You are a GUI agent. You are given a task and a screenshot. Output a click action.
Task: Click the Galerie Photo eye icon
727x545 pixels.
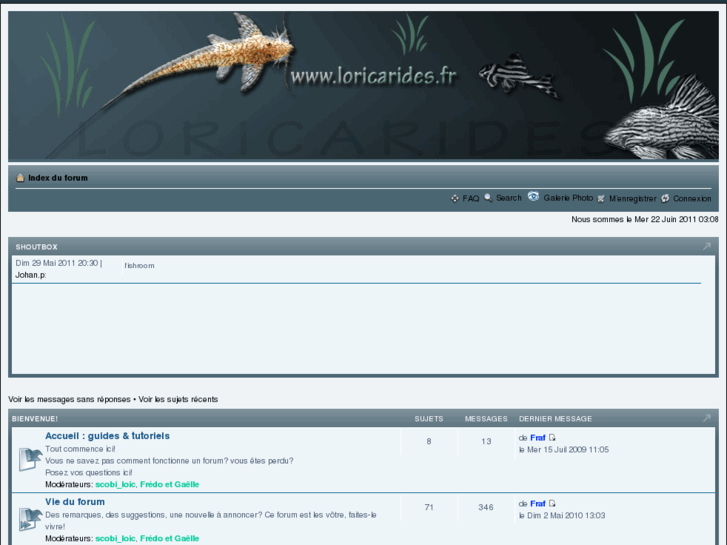(x=533, y=196)
